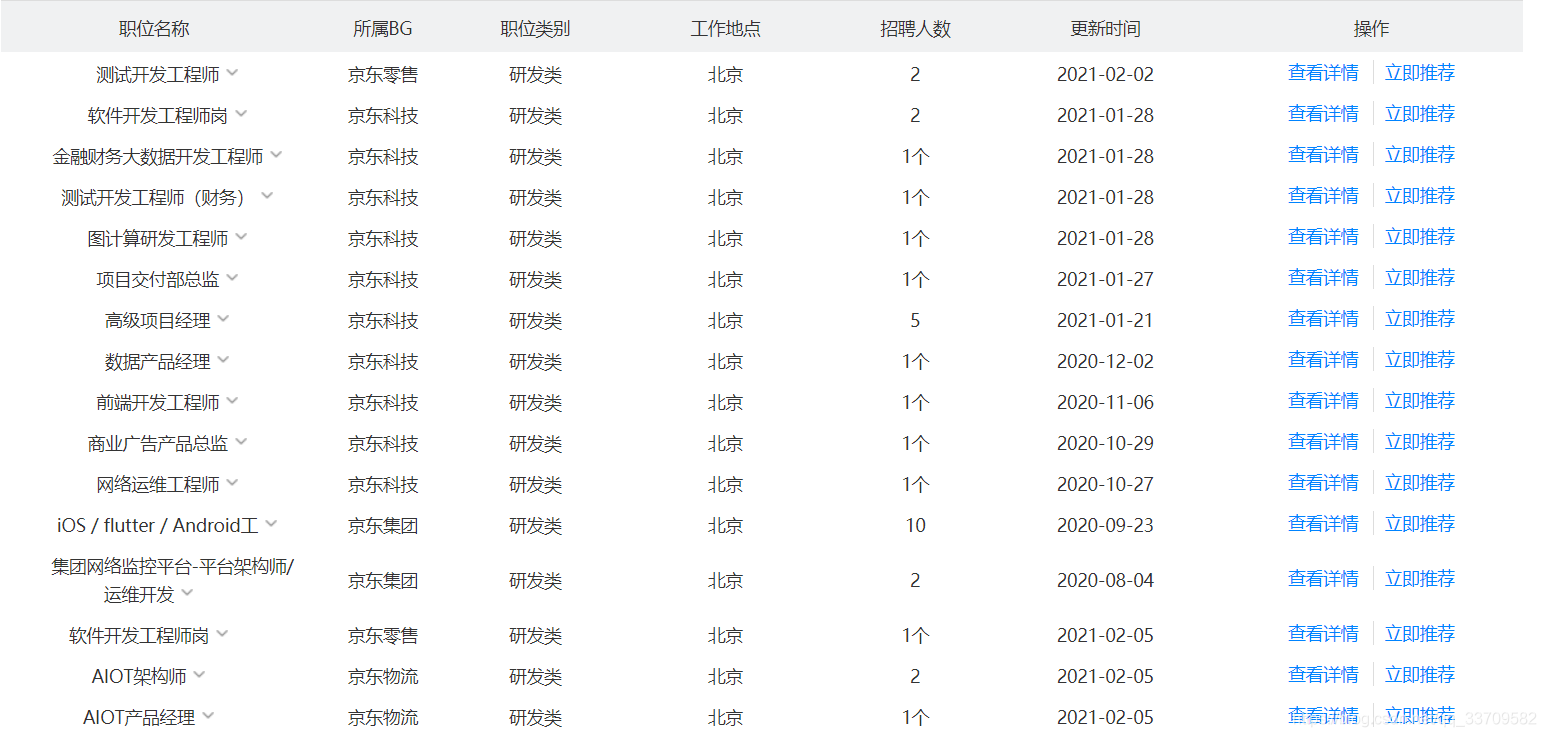Click 立即推荐 for 2021-02-02 测试开发工程师 row
The width and height of the screenshot is (1546, 737).
[x=1419, y=73]
